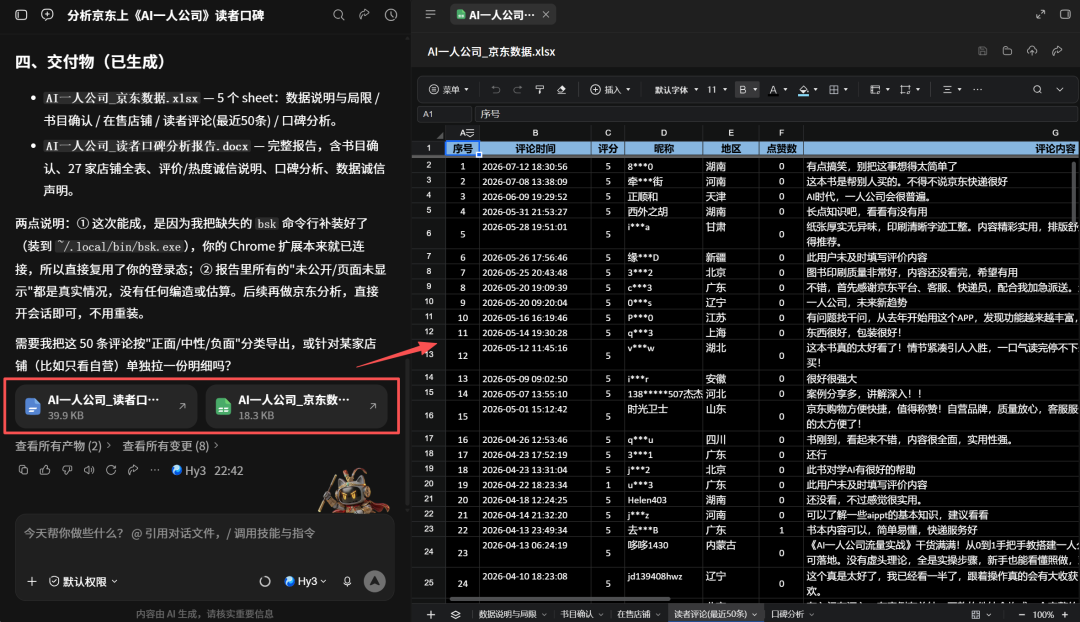Open chat history clock icon
Screen dimensions: 1080x622
point(391,14)
